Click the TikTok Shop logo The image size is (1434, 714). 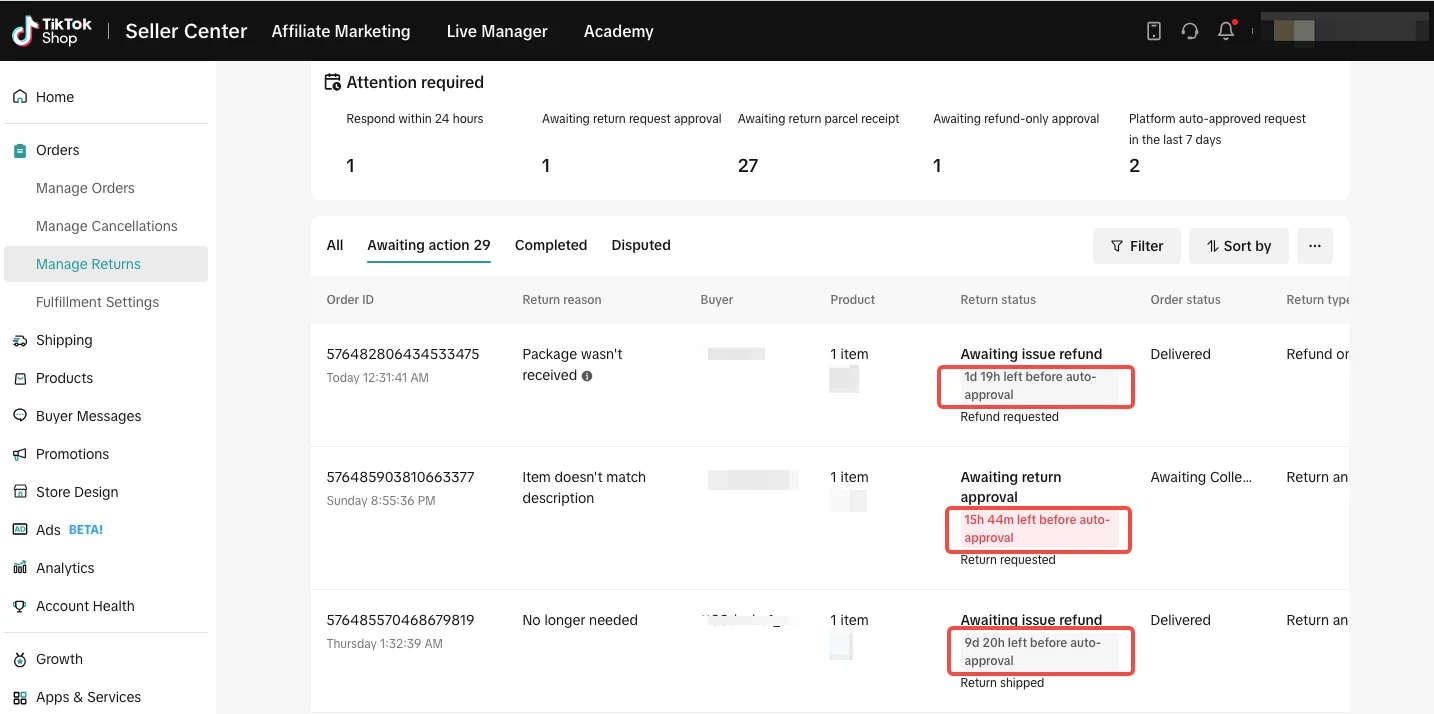click(52, 31)
